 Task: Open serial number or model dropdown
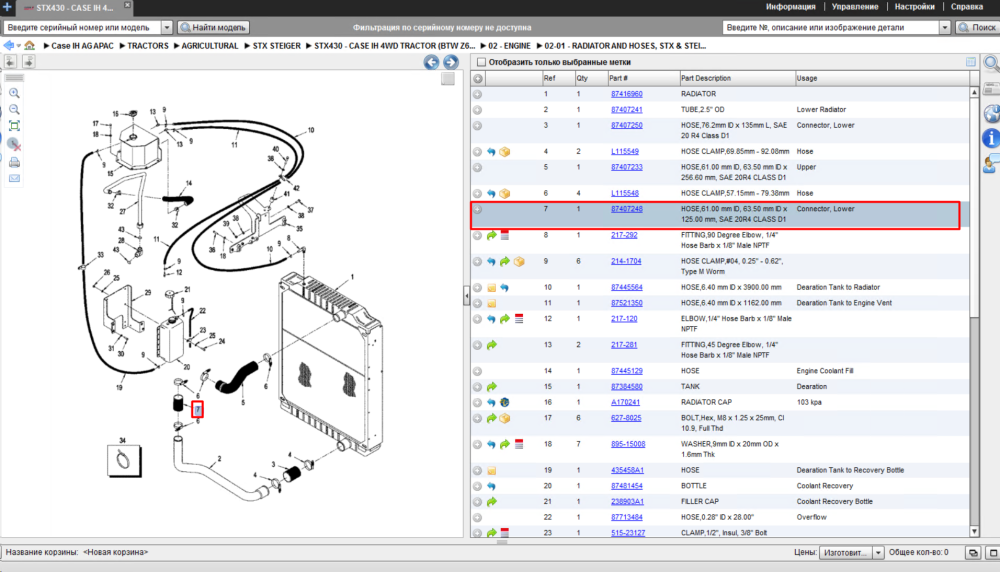tap(166, 27)
